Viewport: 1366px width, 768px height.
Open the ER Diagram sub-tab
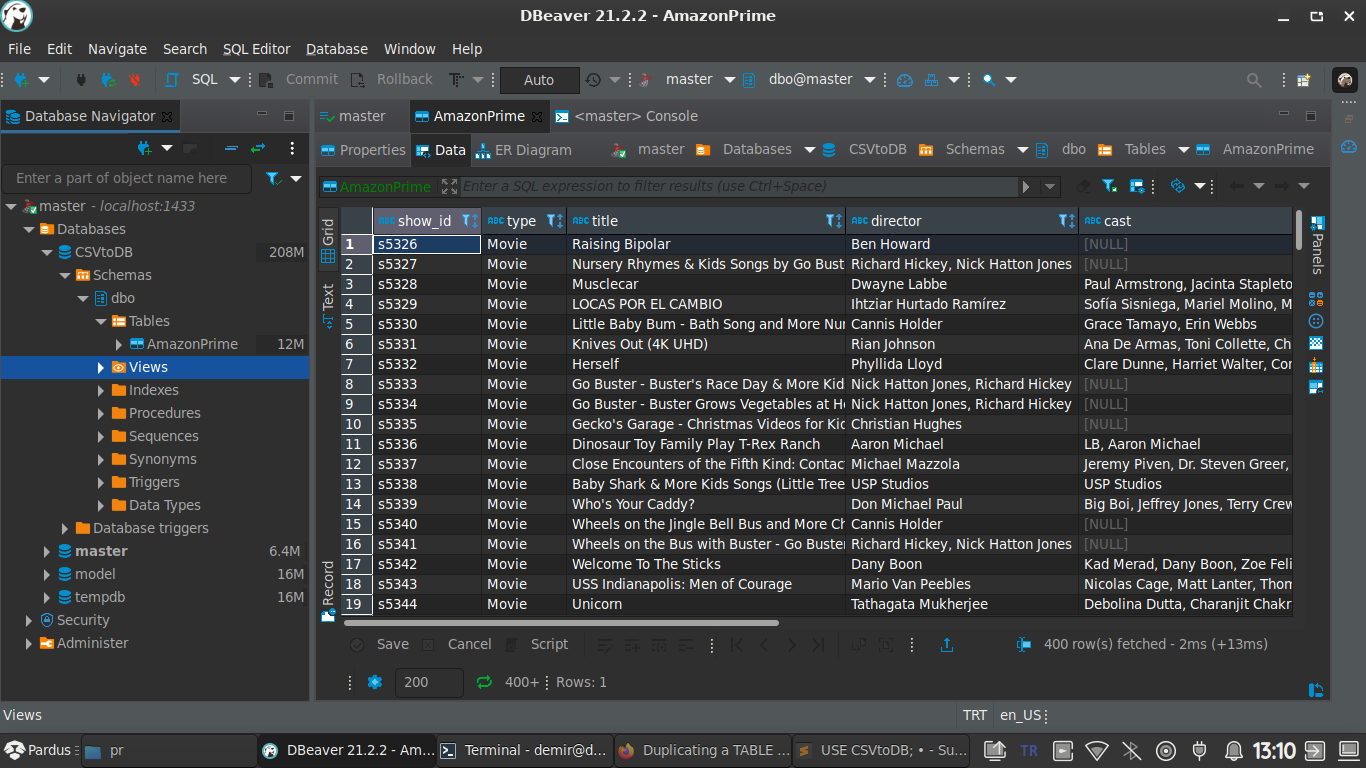[525, 150]
